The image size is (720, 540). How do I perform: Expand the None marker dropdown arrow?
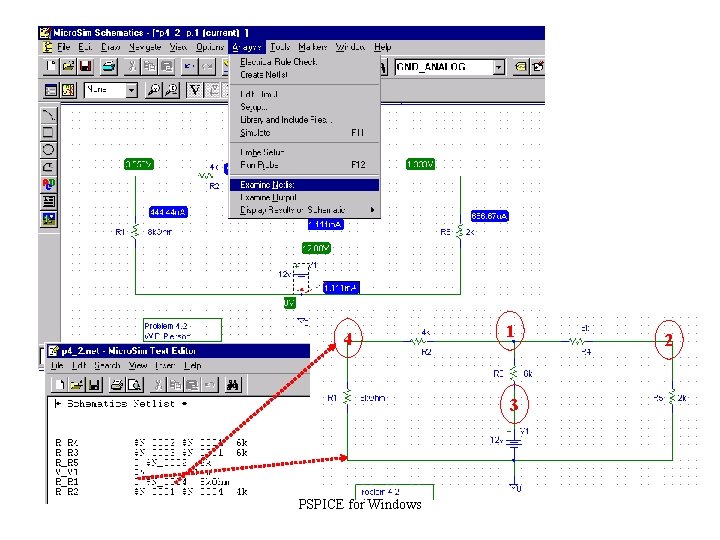tap(131, 90)
